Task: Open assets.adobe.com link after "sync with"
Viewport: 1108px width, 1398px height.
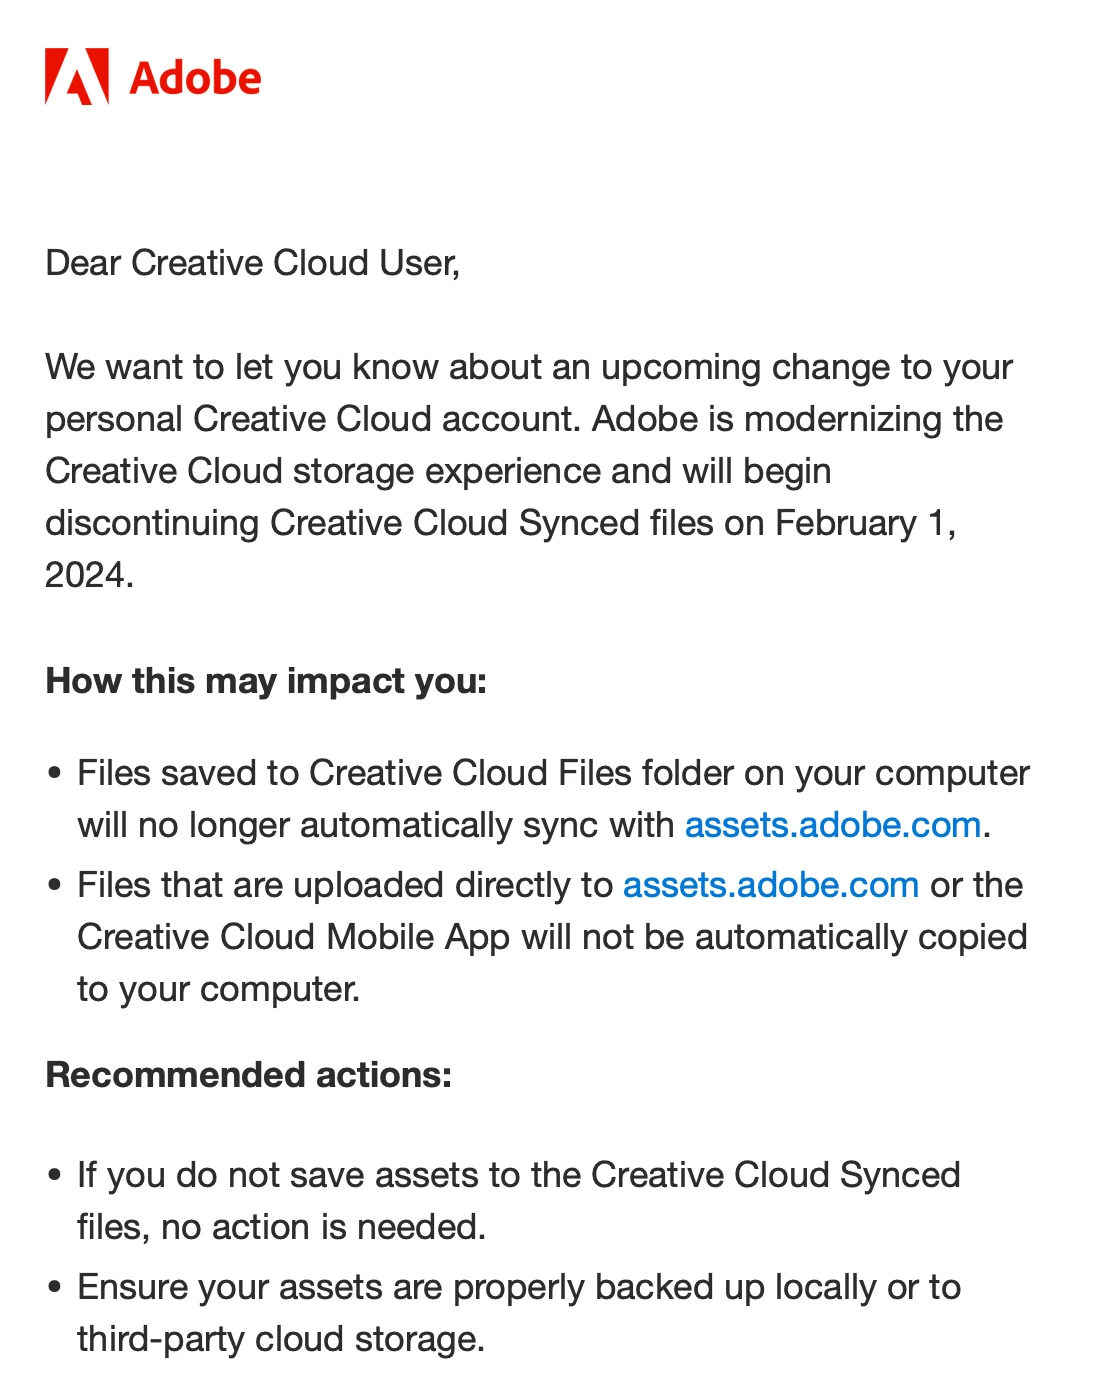Action: click(x=832, y=825)
